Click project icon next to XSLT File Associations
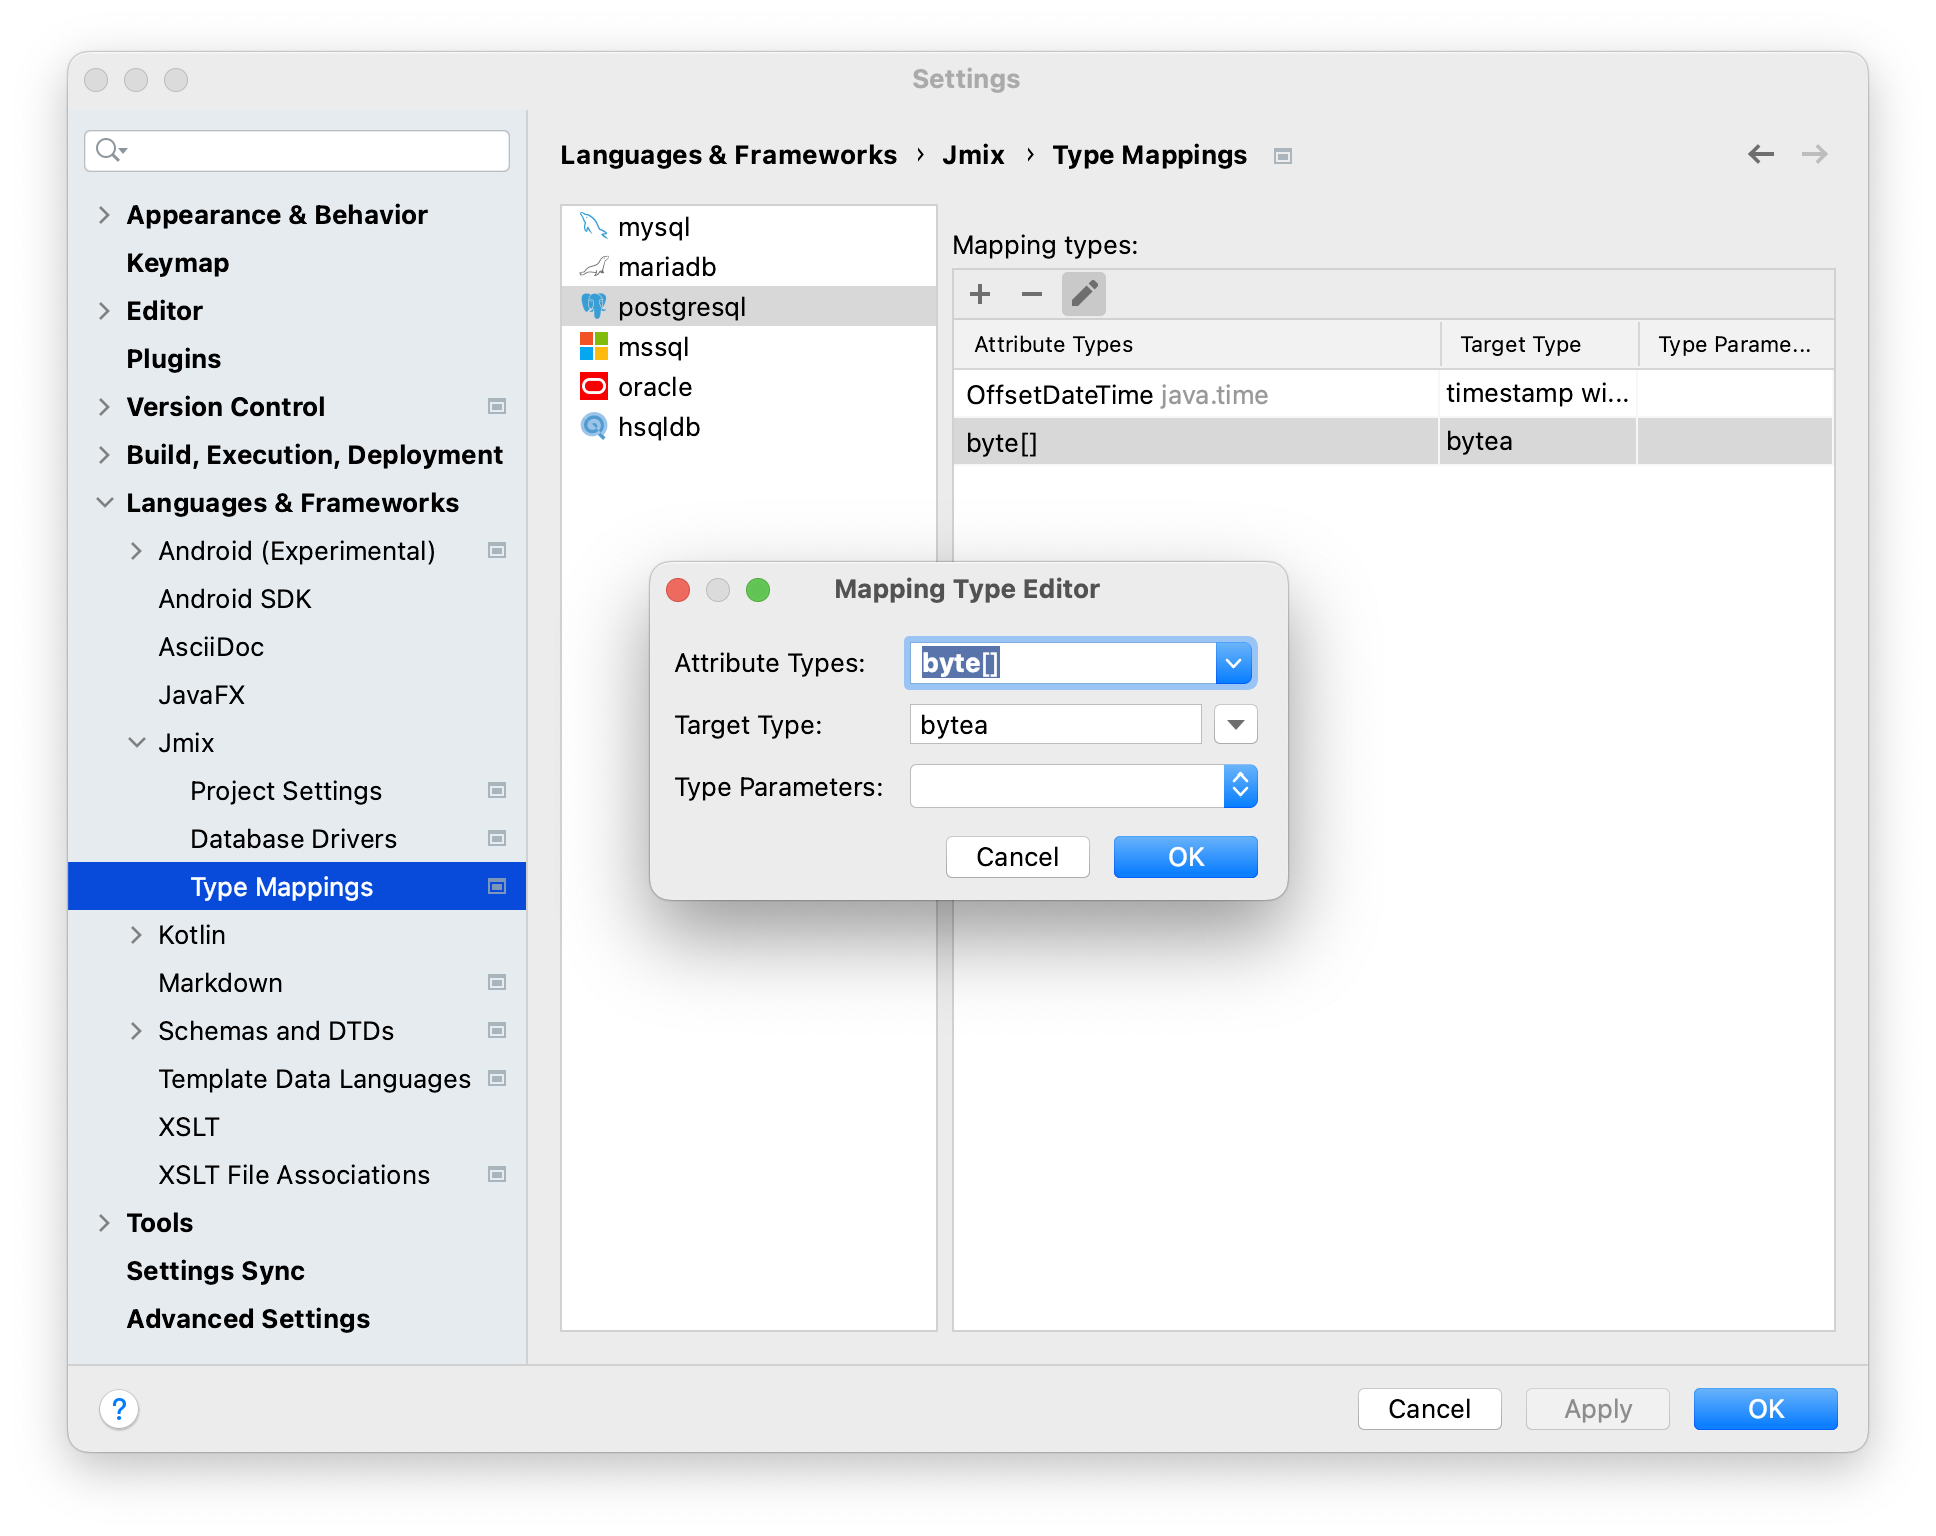The image size is (1936, 1536). point(497,1175)
